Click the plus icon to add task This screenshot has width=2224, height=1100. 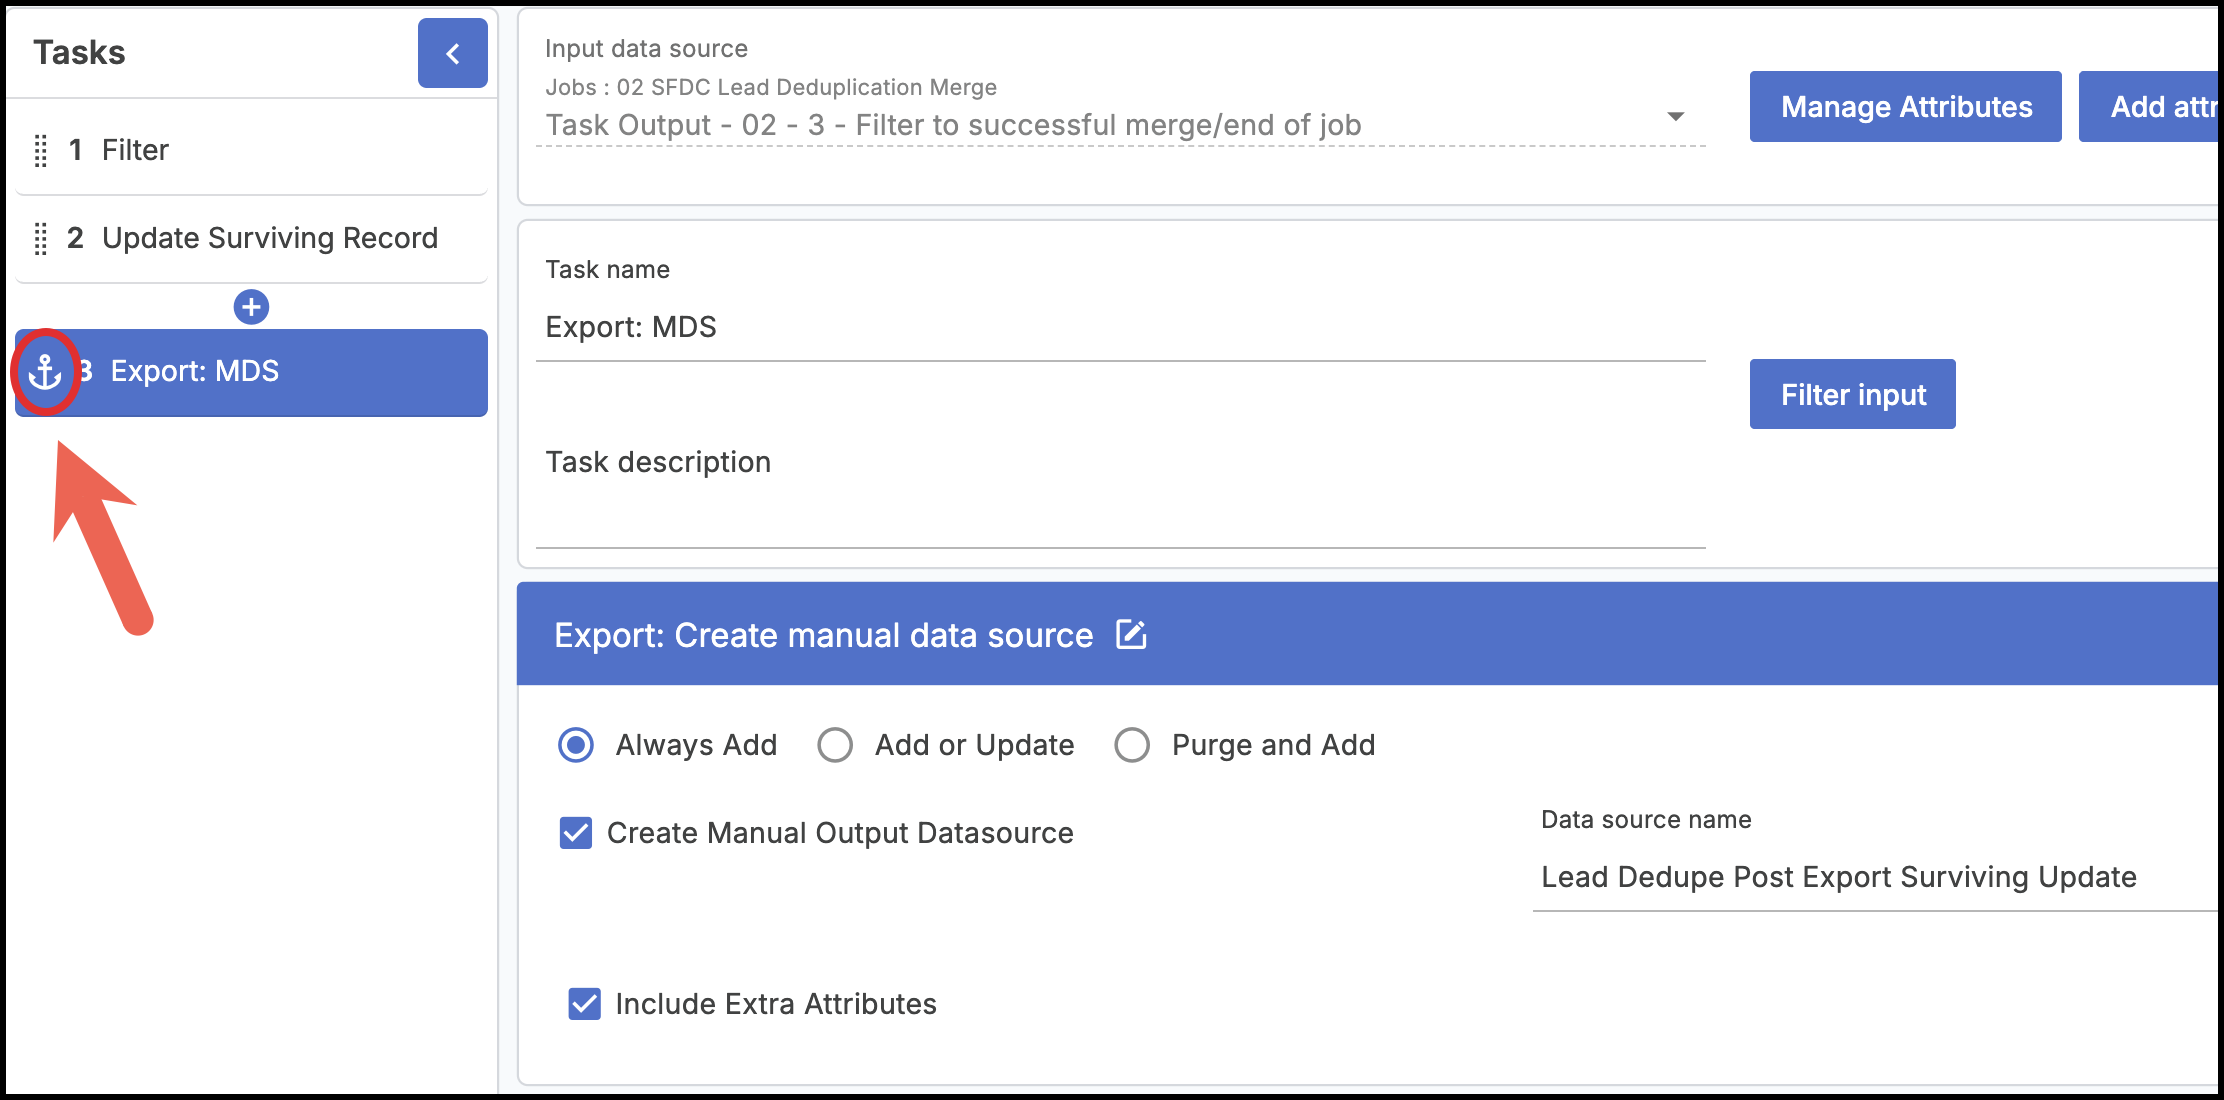coord(251,307)
